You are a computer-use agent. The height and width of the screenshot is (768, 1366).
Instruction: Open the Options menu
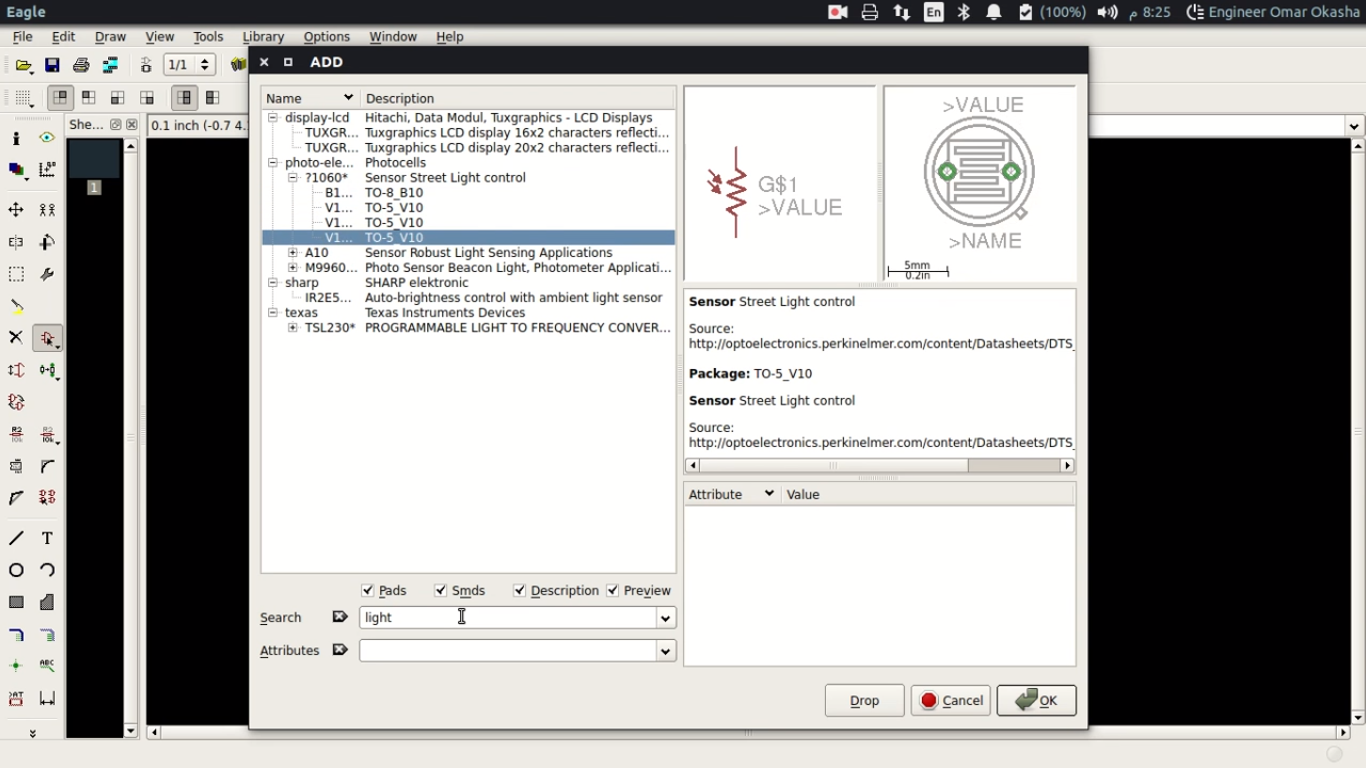[x=326, y=36]
